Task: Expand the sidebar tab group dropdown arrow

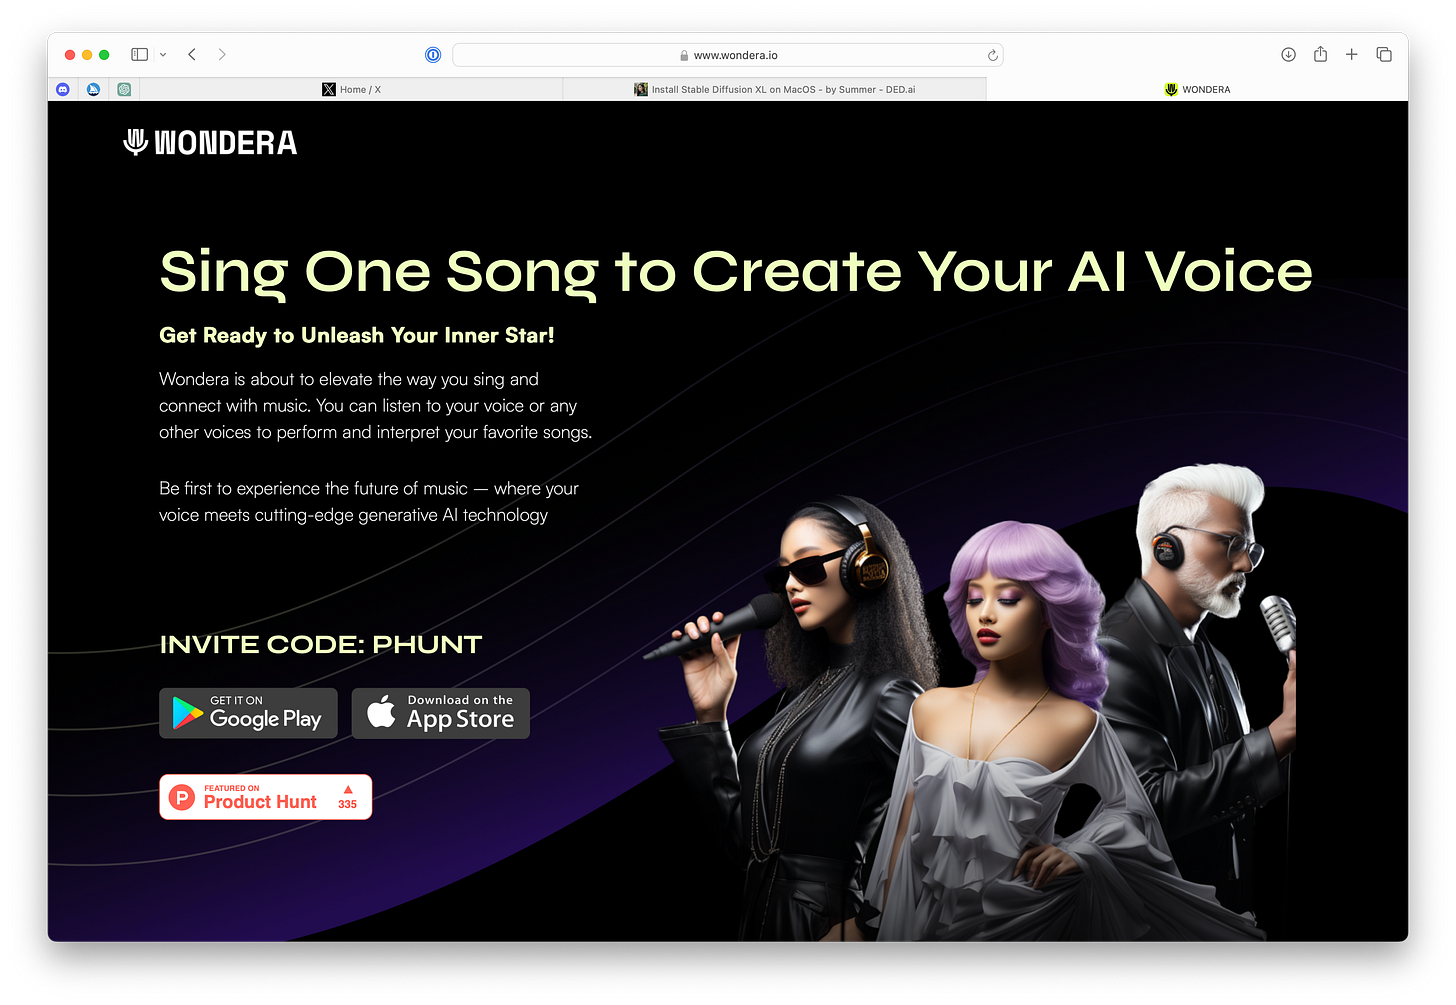Action: click(x=163, y=55)
